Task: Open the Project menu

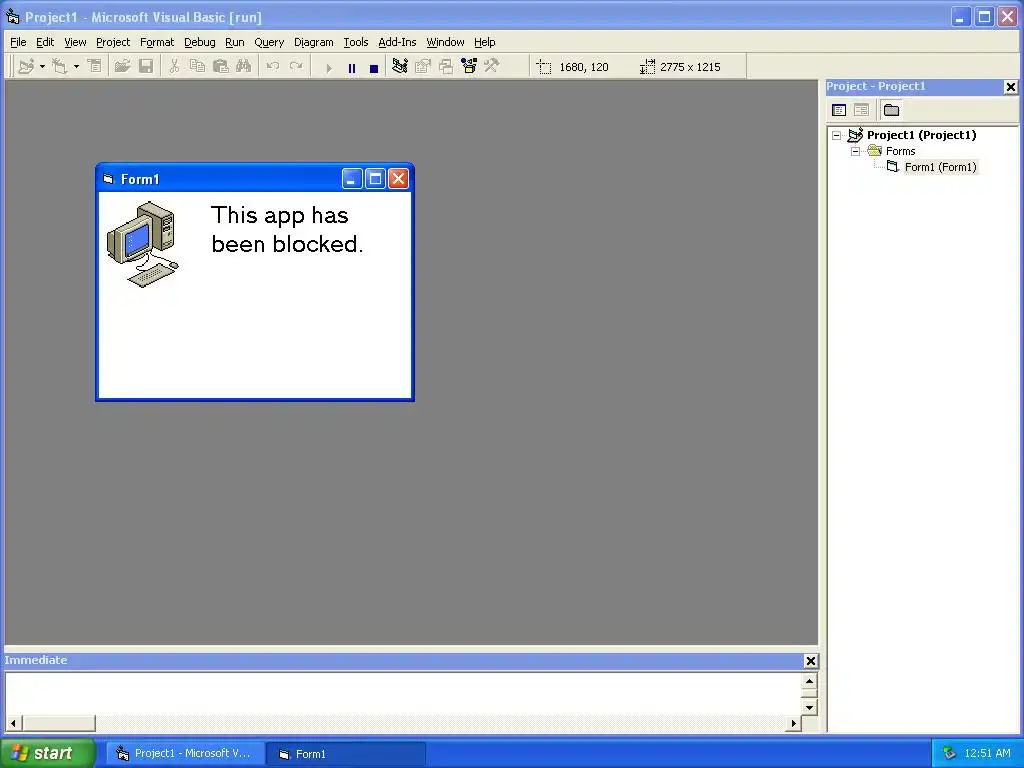Action: [x=113, y=42]
